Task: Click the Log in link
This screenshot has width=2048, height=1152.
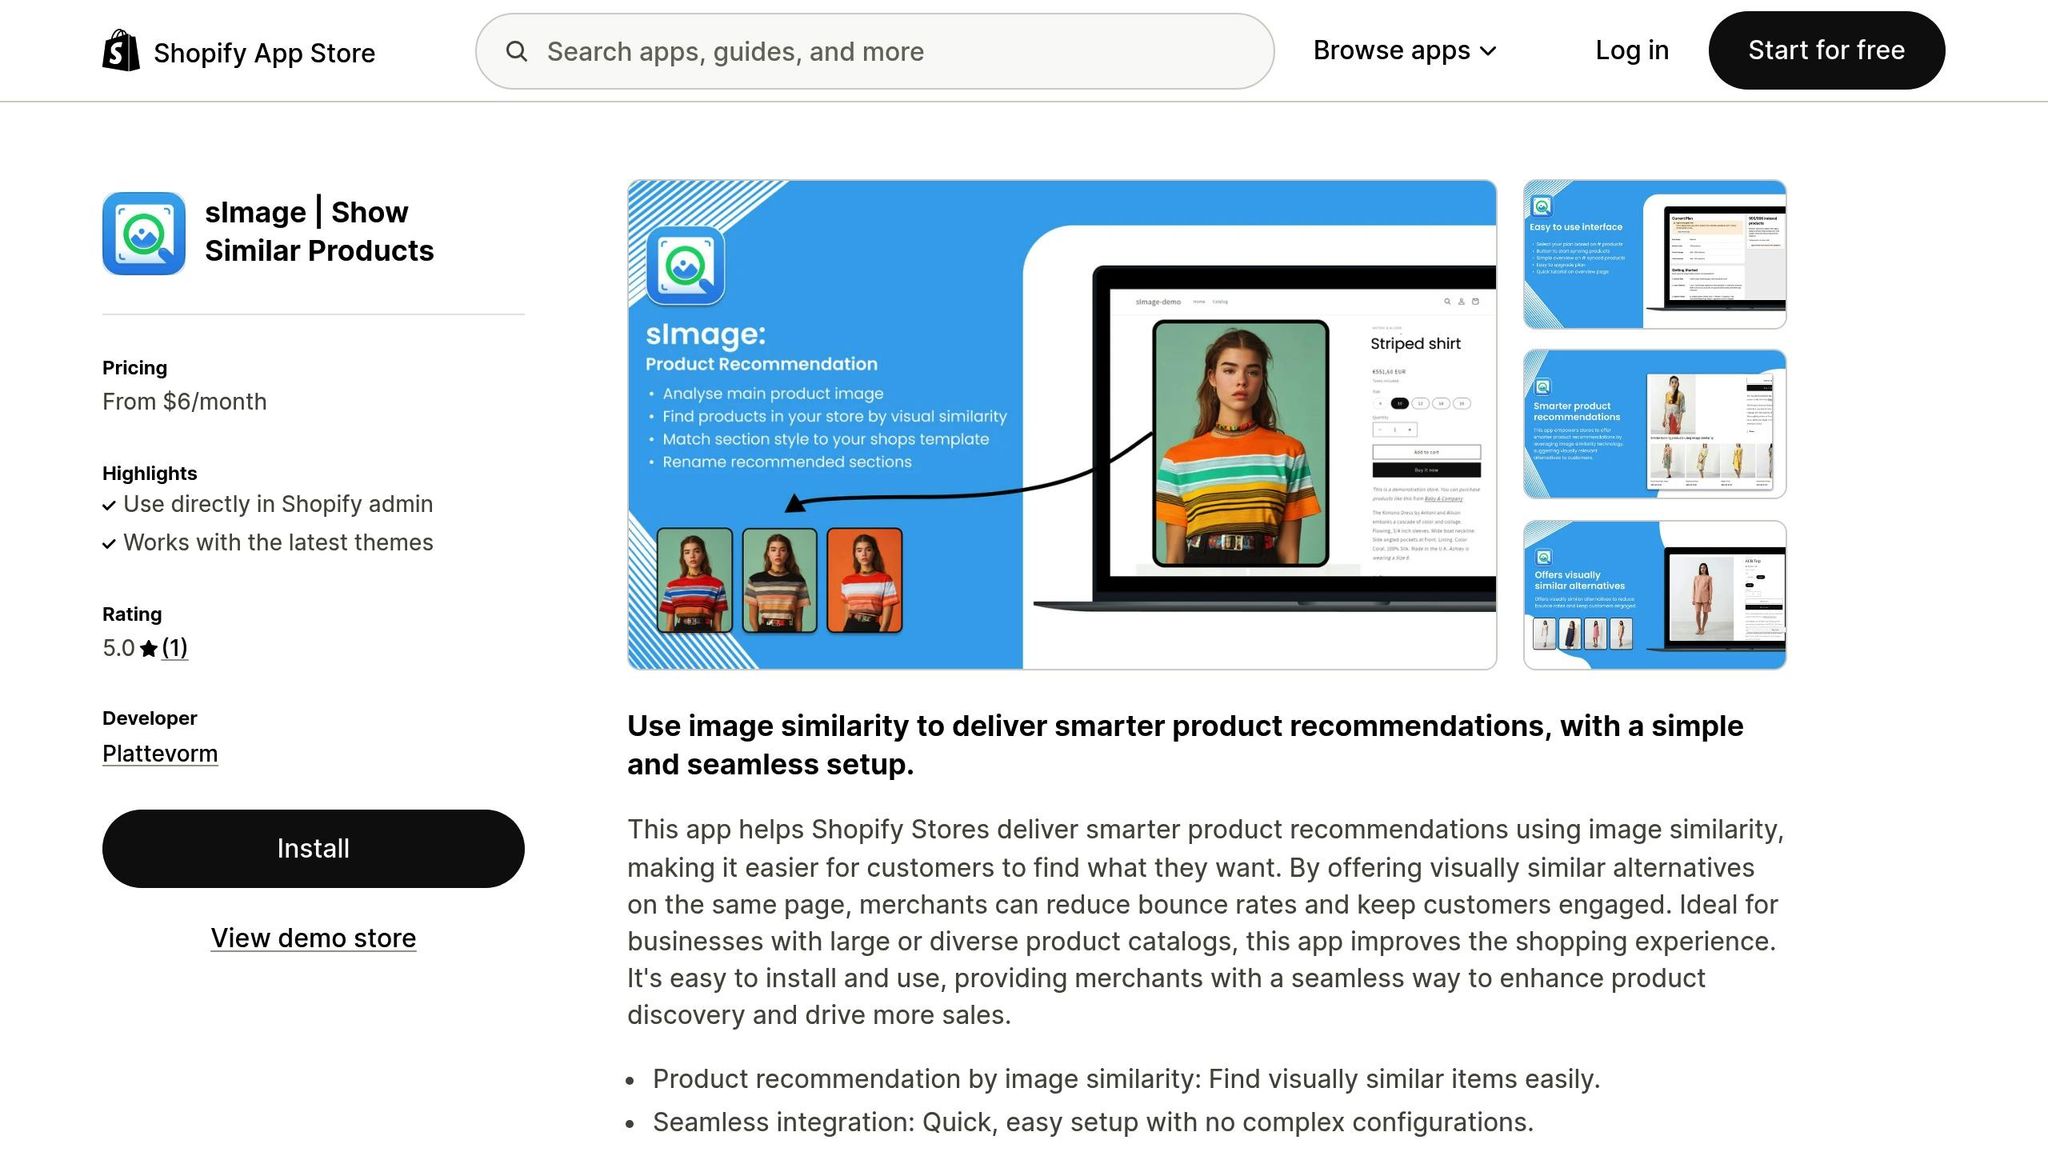Action: (x=1631, y=50)
